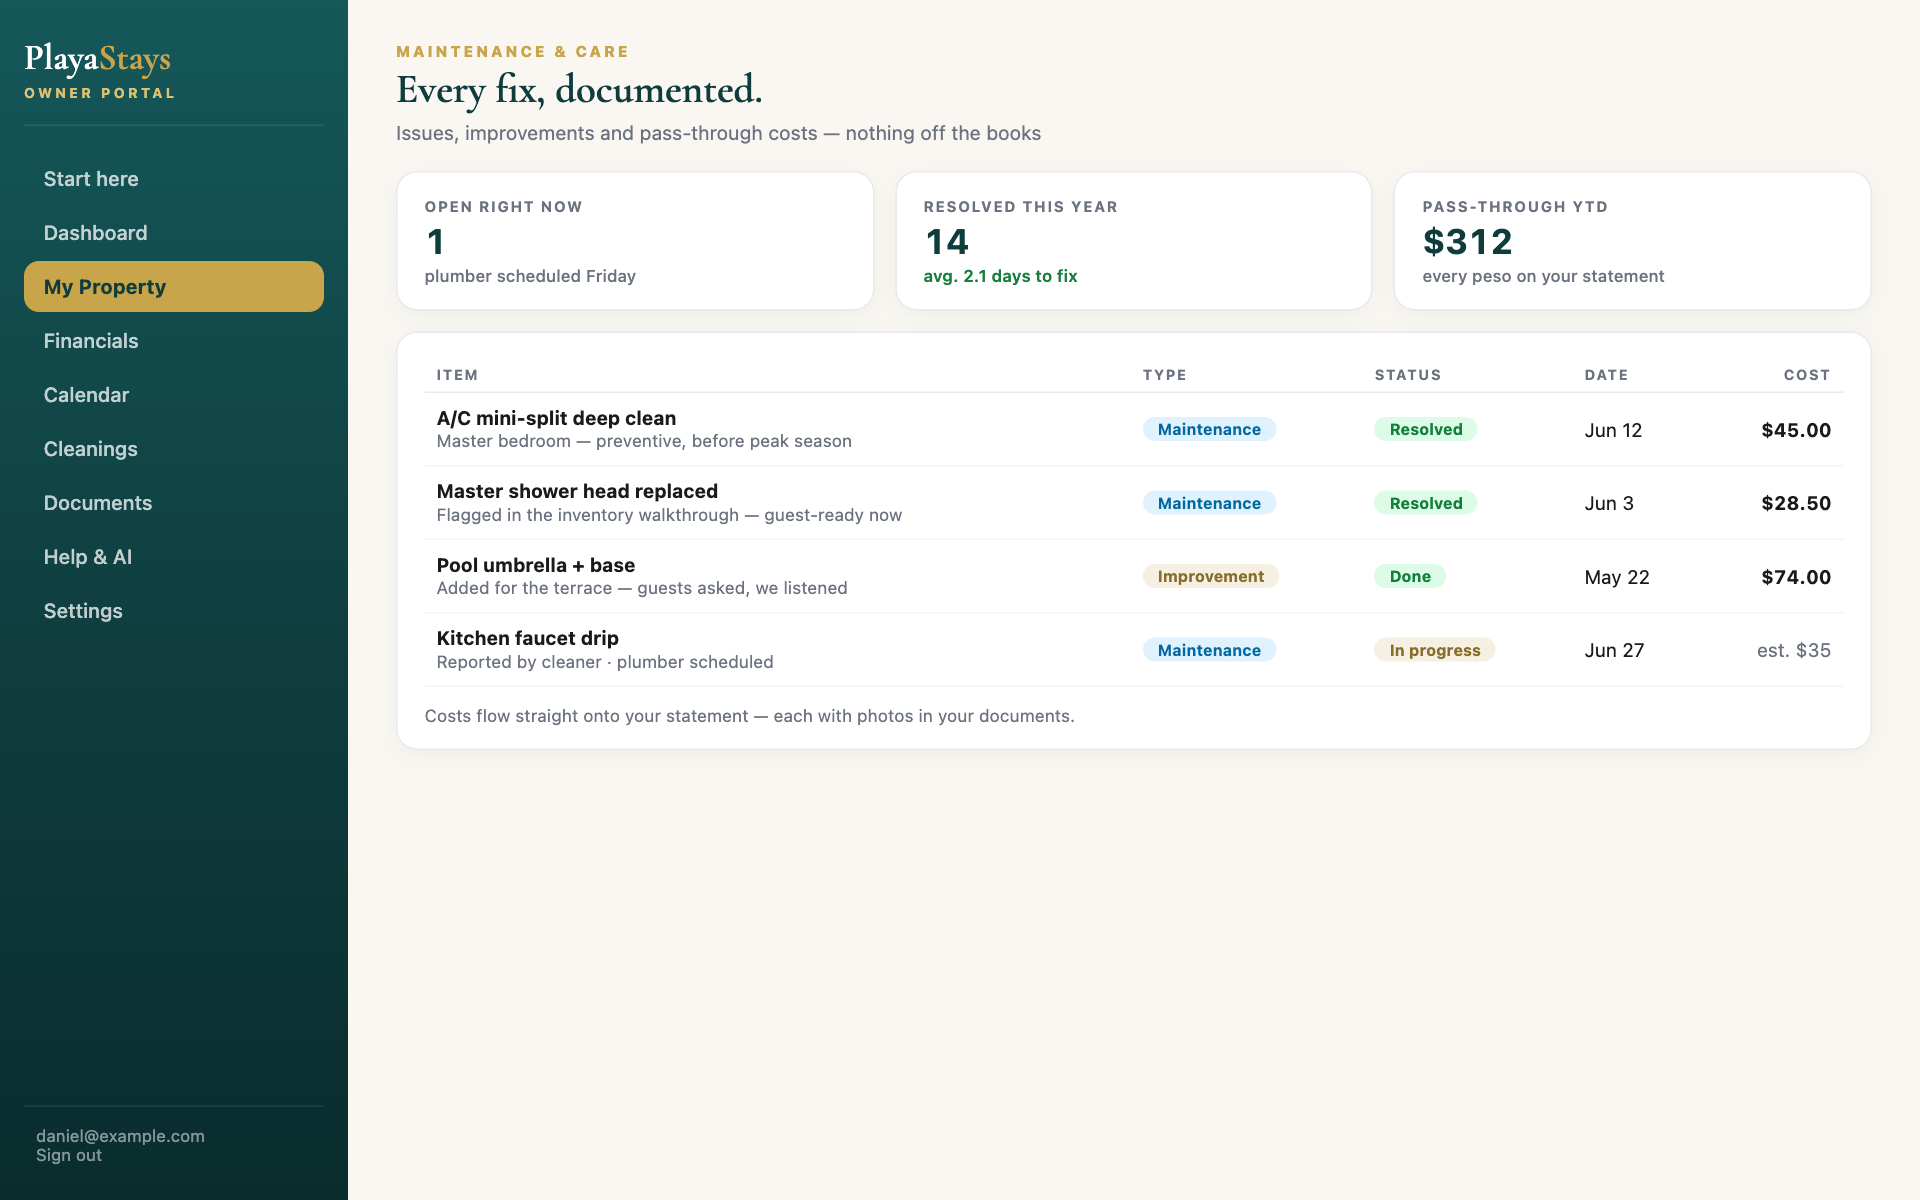Click daniel@example.com account email
The image size is (1920, 1200).
[120, 1136]
